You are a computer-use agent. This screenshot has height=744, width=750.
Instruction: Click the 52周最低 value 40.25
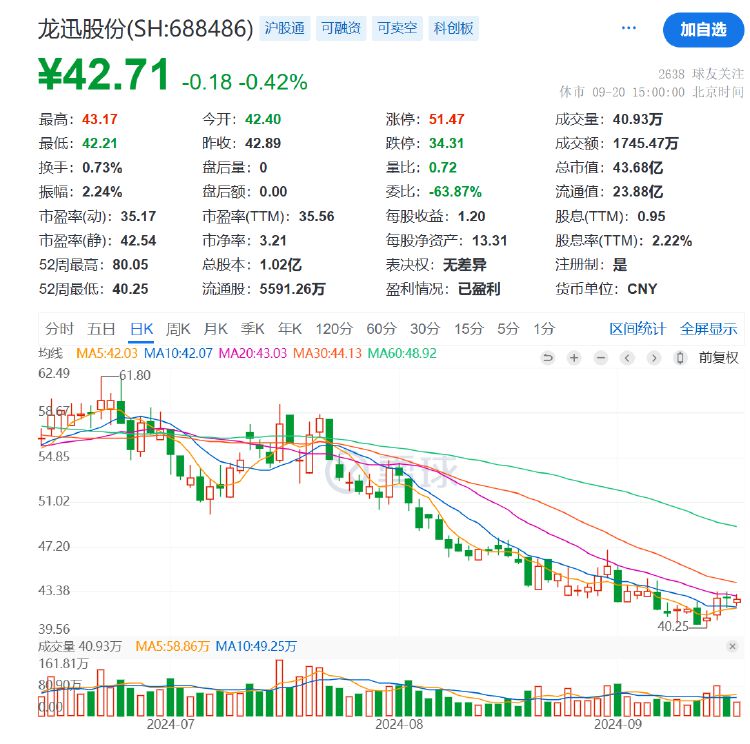pyautogui.click(x=130, y=289)
